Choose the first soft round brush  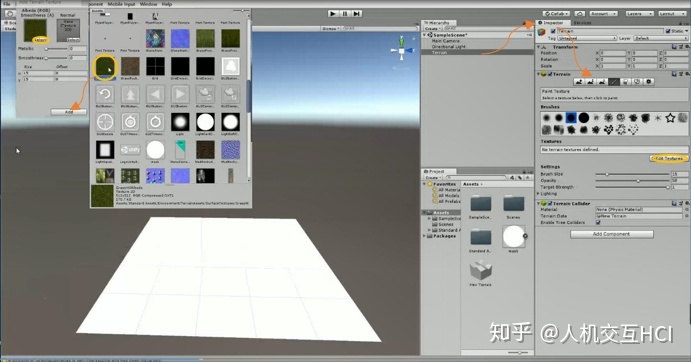click(546, 118)
